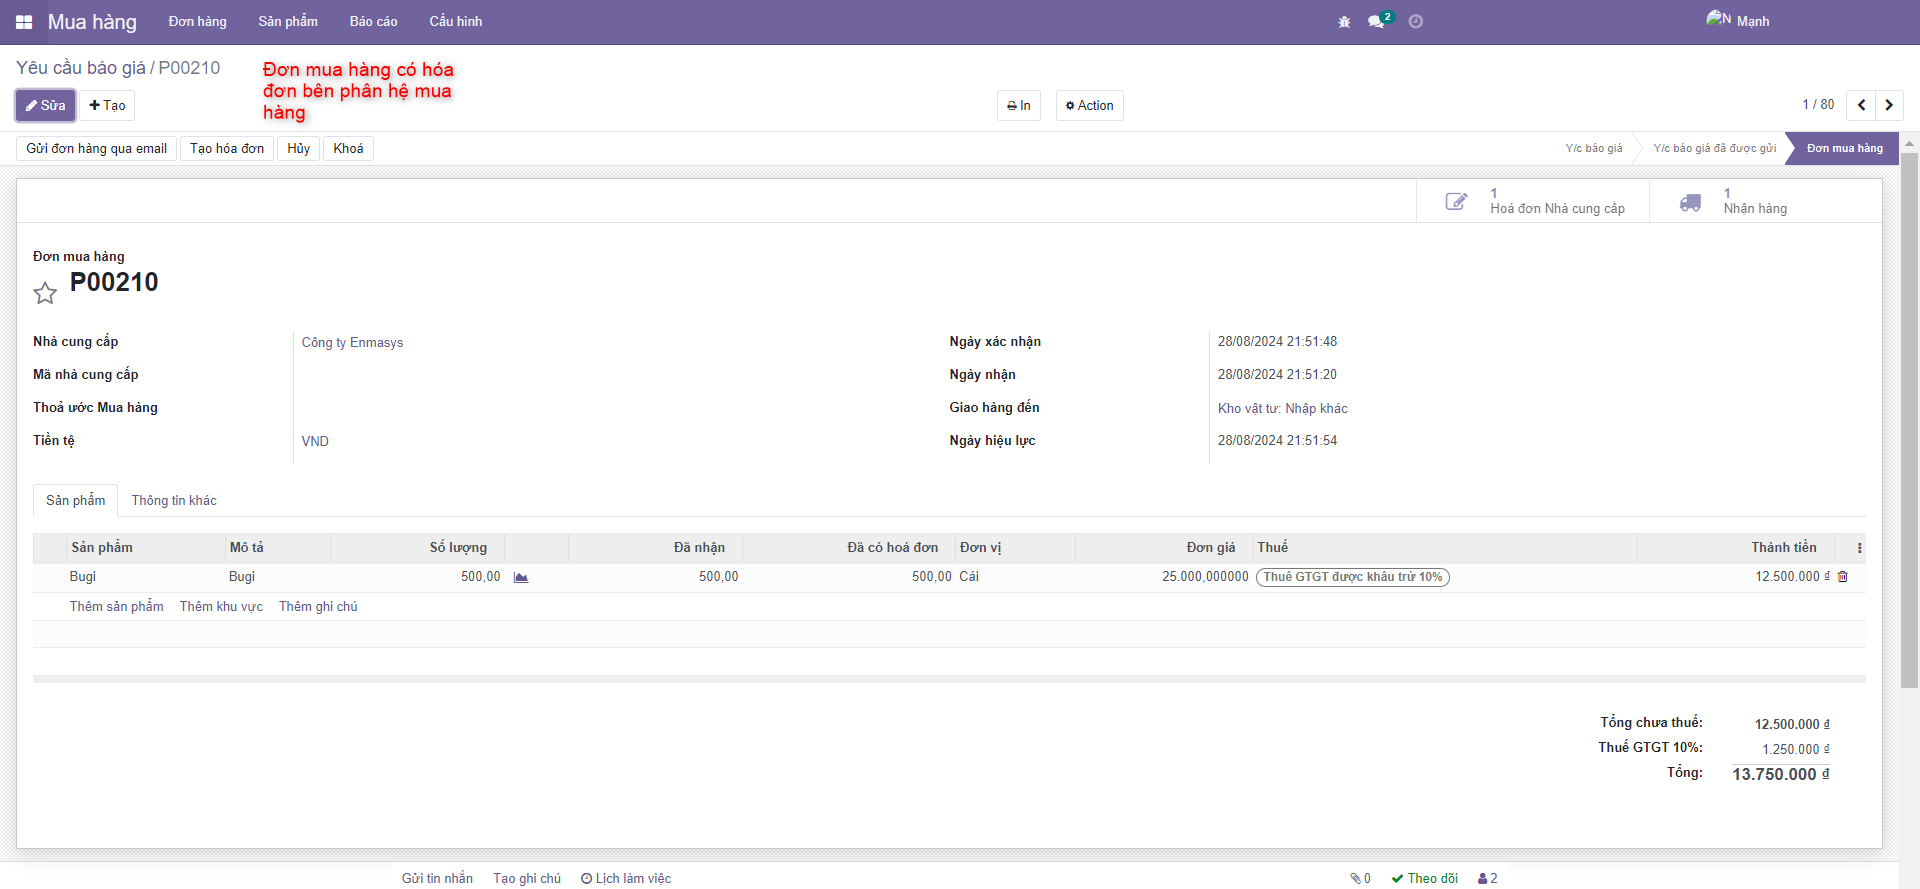This screenshot has width=1920, height=889.
Task: Open the activities clock icon
Action: [x=1416, y=22]
